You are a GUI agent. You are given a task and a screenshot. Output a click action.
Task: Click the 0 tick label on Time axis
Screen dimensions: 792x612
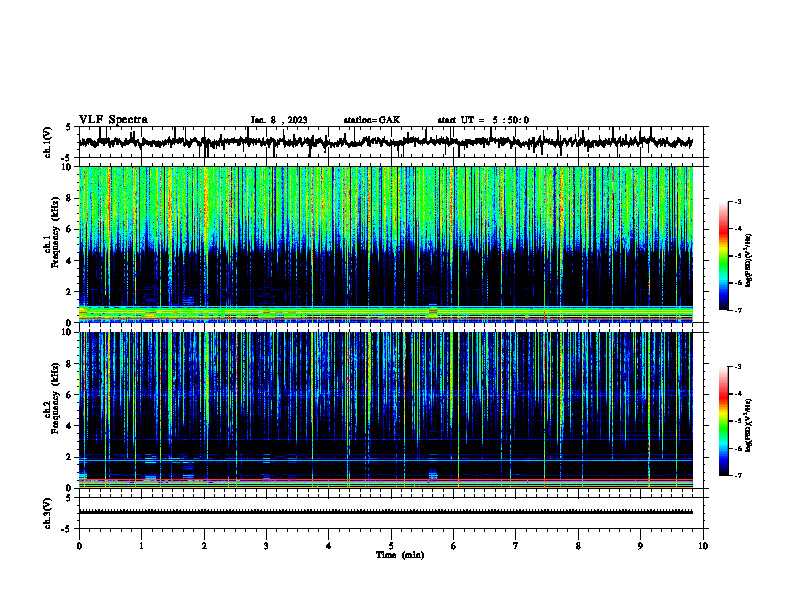pos(79,546)
